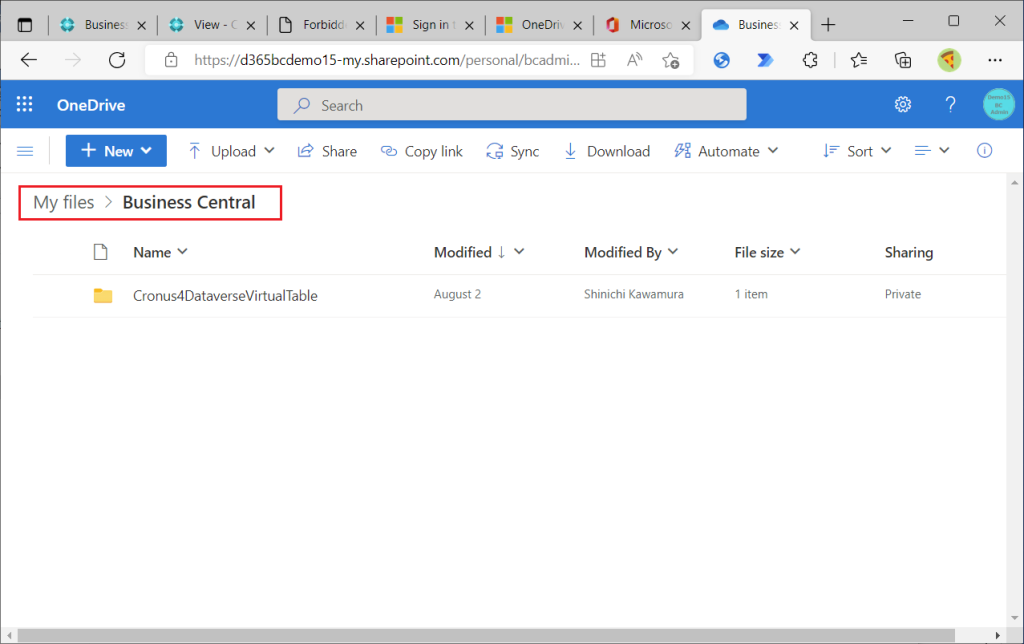The height and width of the screenshot is (644, 1024).
Task: Go to My files breadcrumb
Action: 64,202
